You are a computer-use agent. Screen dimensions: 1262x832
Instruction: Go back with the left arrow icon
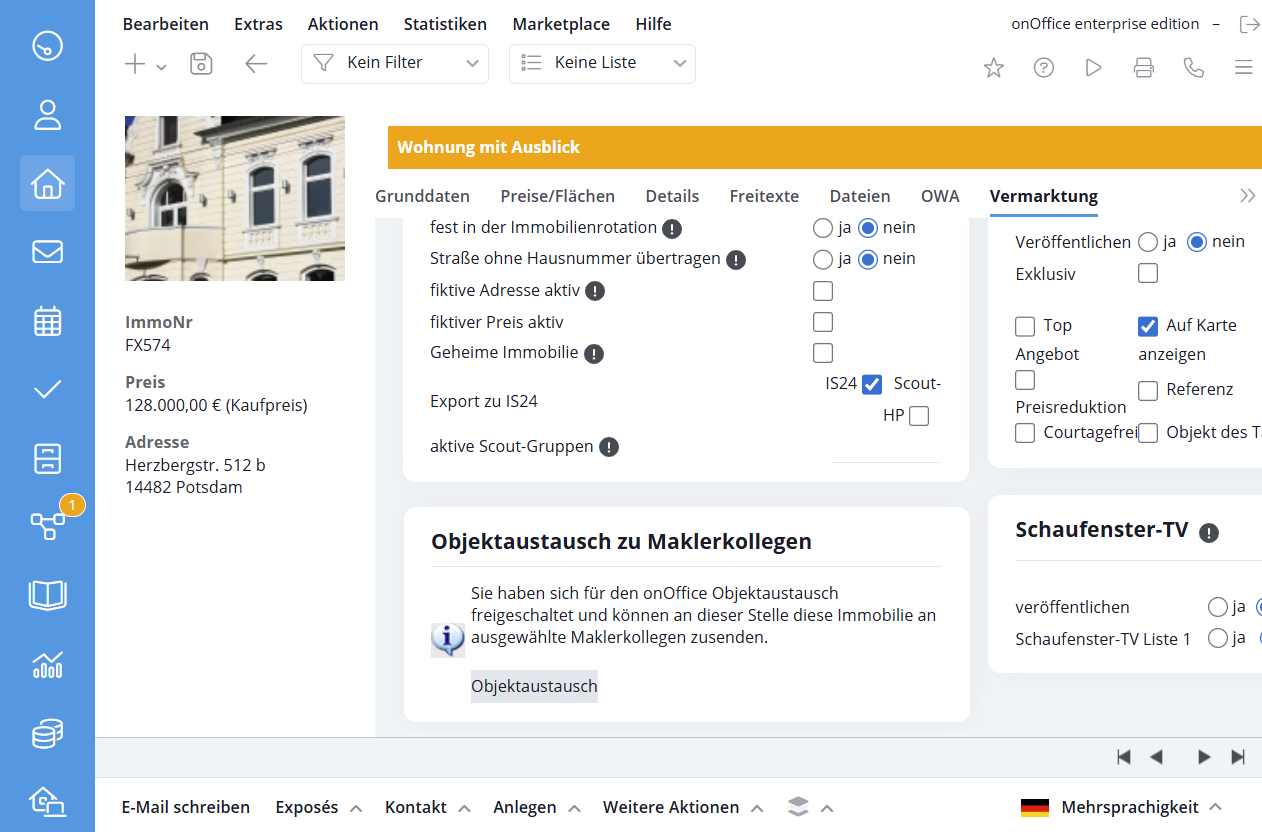[256, 64]
